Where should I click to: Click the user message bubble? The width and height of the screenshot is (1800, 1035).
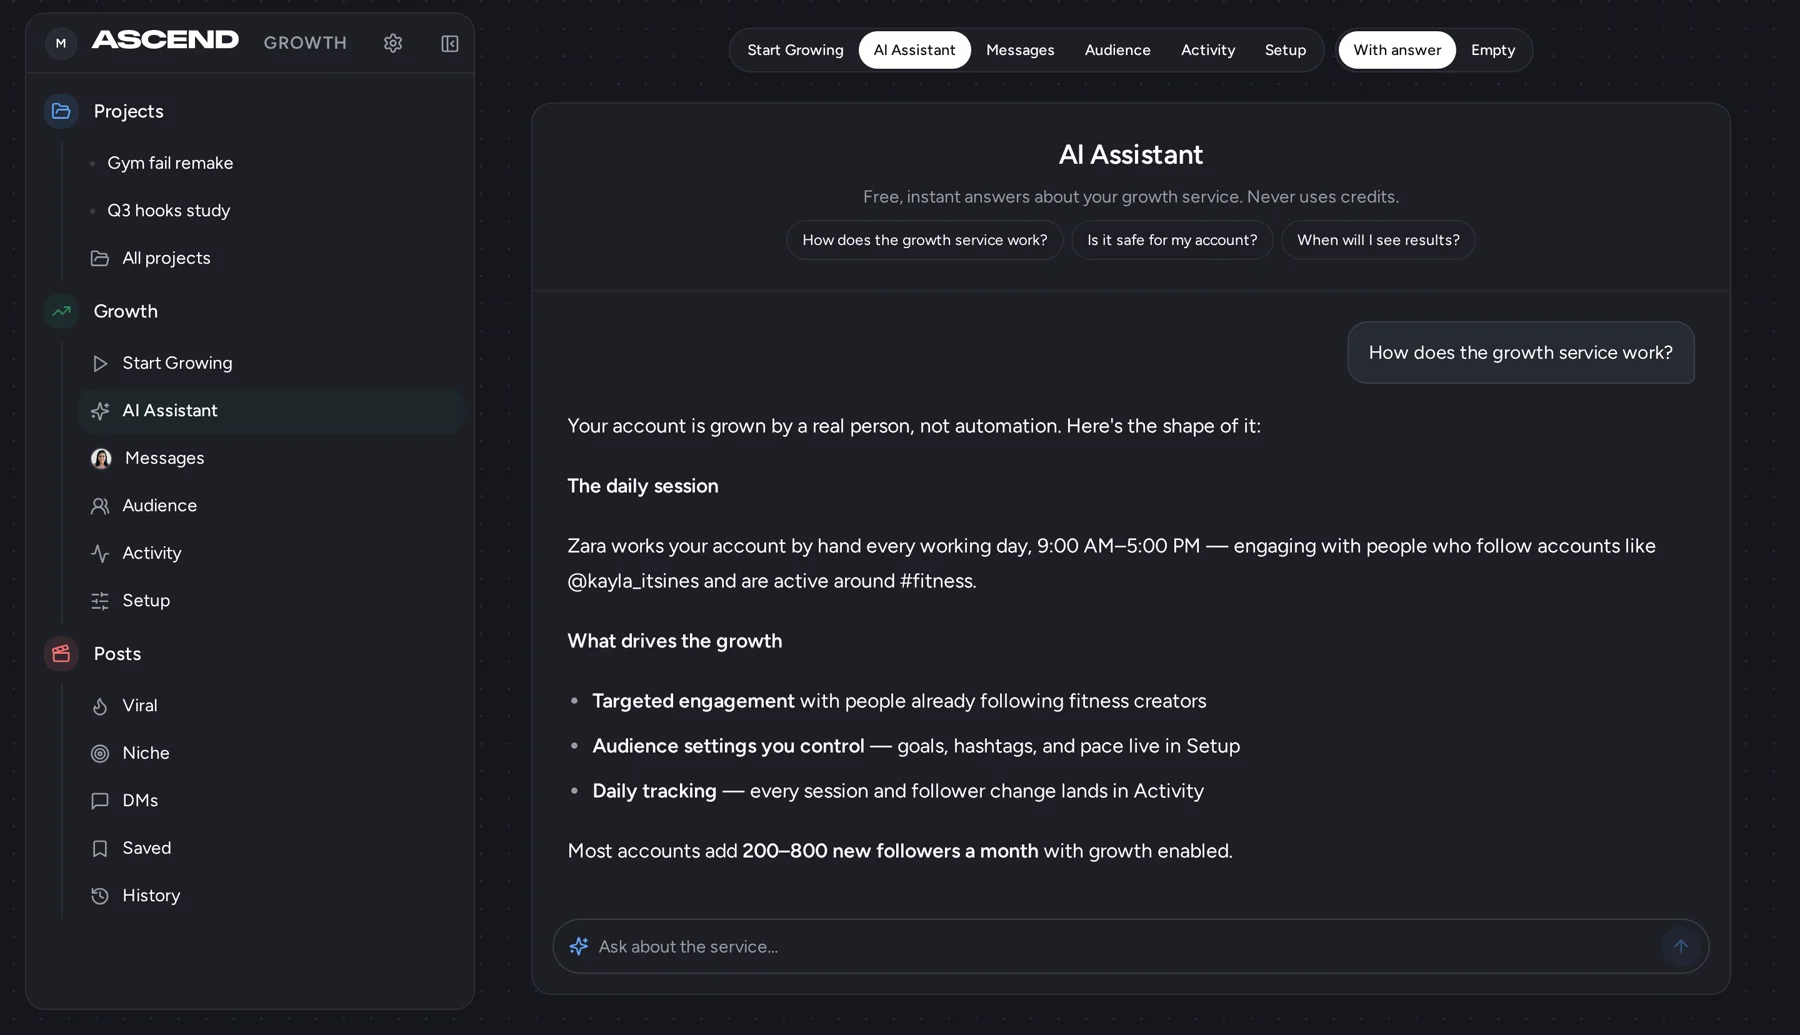click(1520, 352)
